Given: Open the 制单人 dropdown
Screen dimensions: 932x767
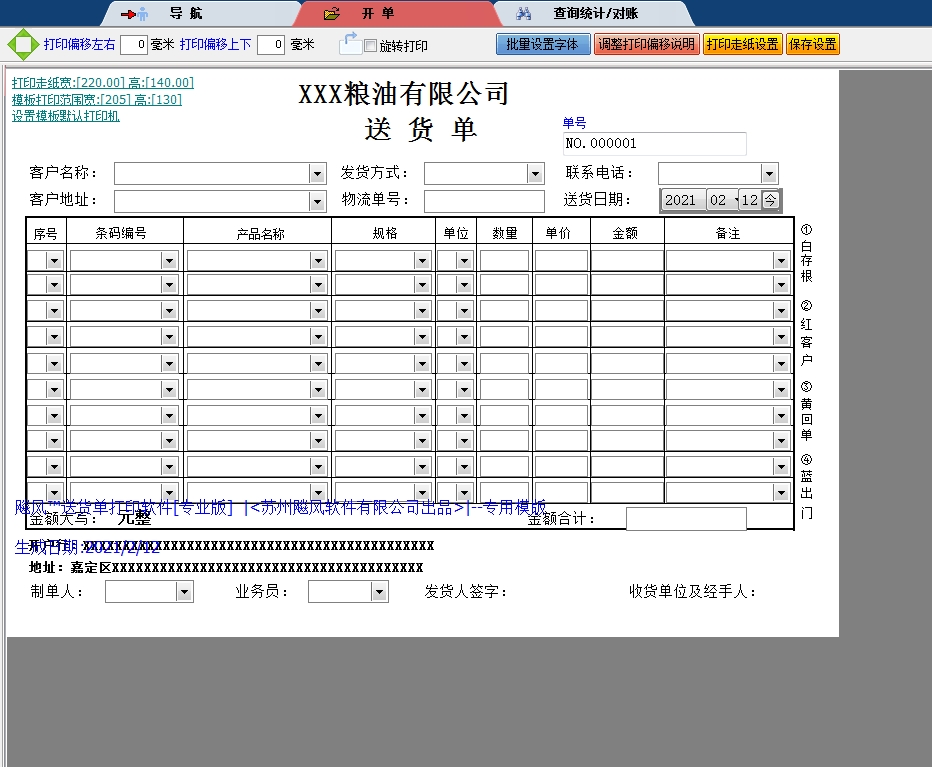Looking at the screenshot, I should (184, 592).
